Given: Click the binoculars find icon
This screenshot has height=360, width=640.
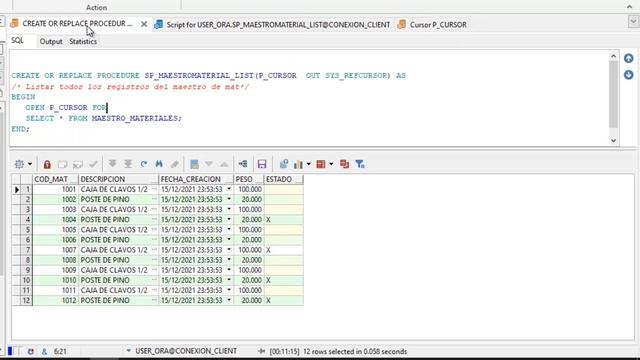Looking at the screenshot, I should click(x=159, y=164).
